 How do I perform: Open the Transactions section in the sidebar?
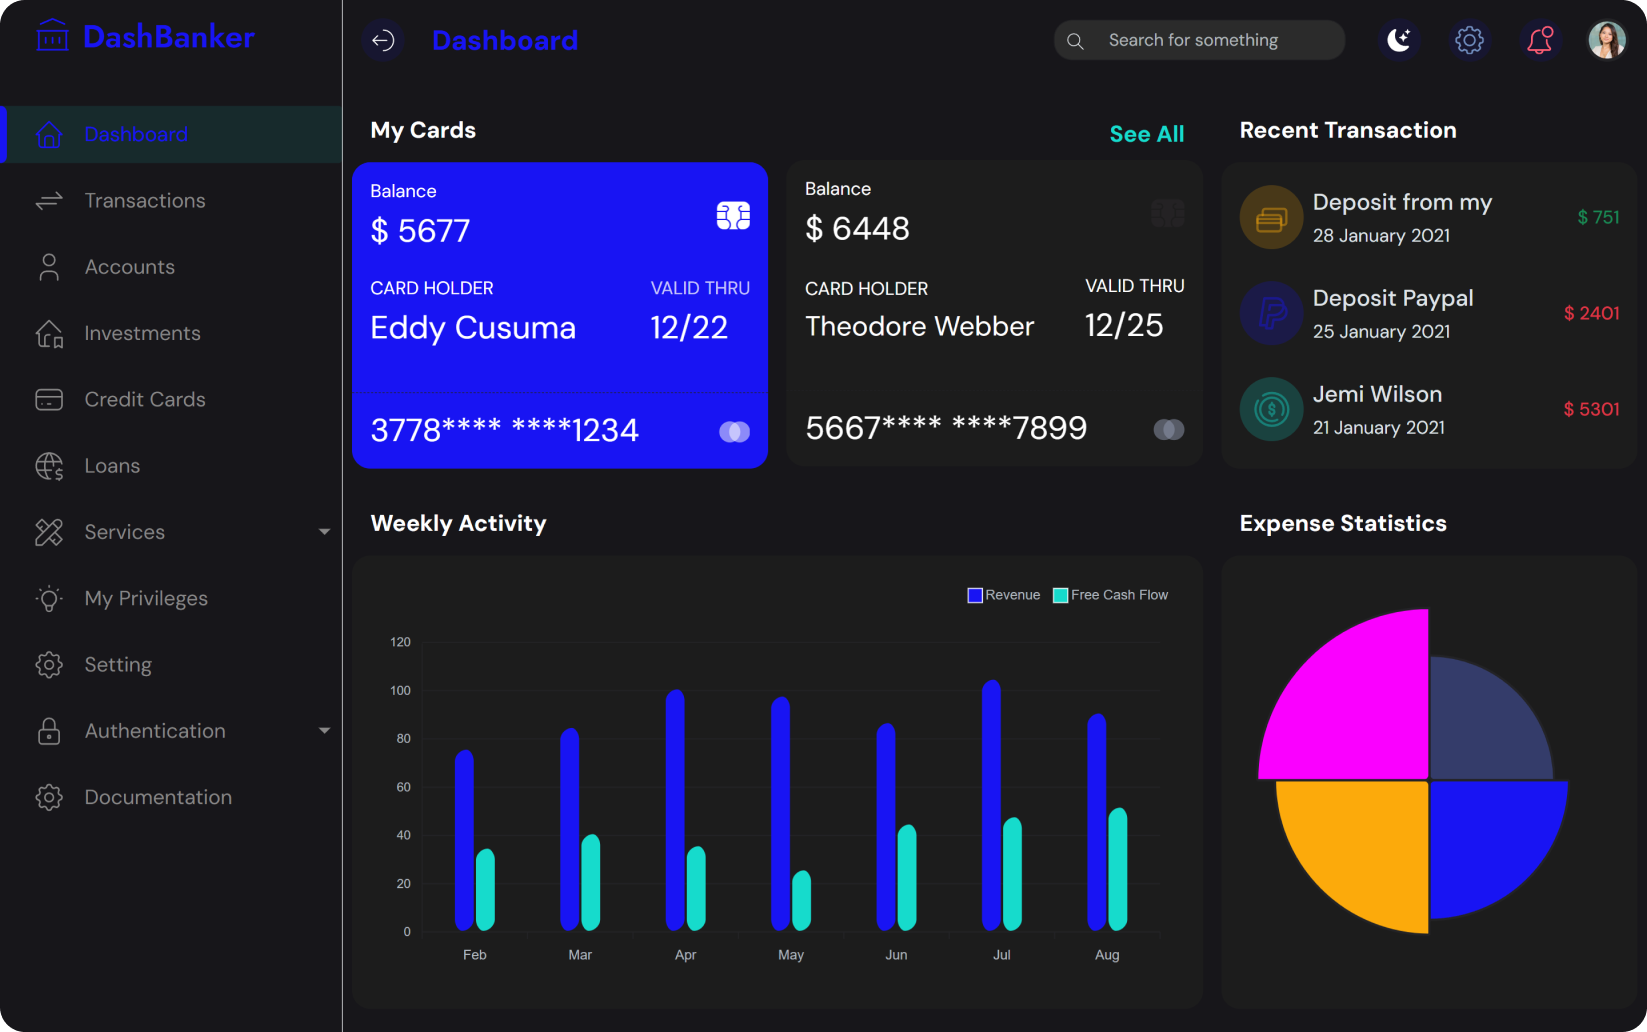(144, 200)
